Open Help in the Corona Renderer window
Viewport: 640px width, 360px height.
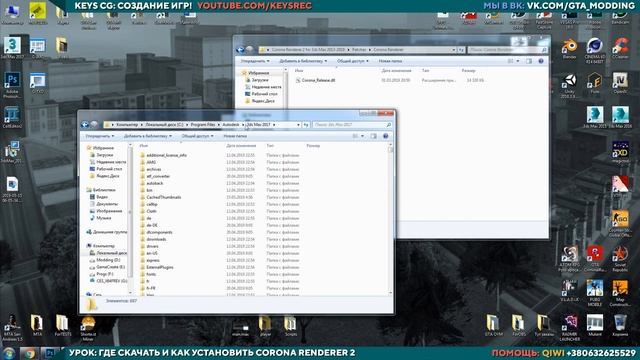point(541,61)
